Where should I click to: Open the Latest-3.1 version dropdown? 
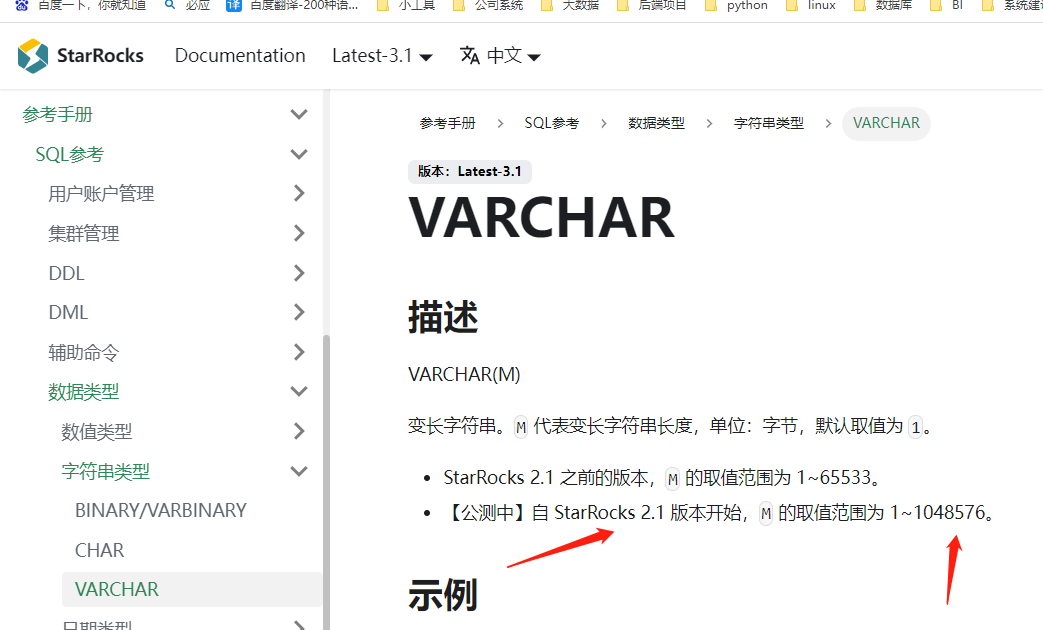tap(382, 56)
